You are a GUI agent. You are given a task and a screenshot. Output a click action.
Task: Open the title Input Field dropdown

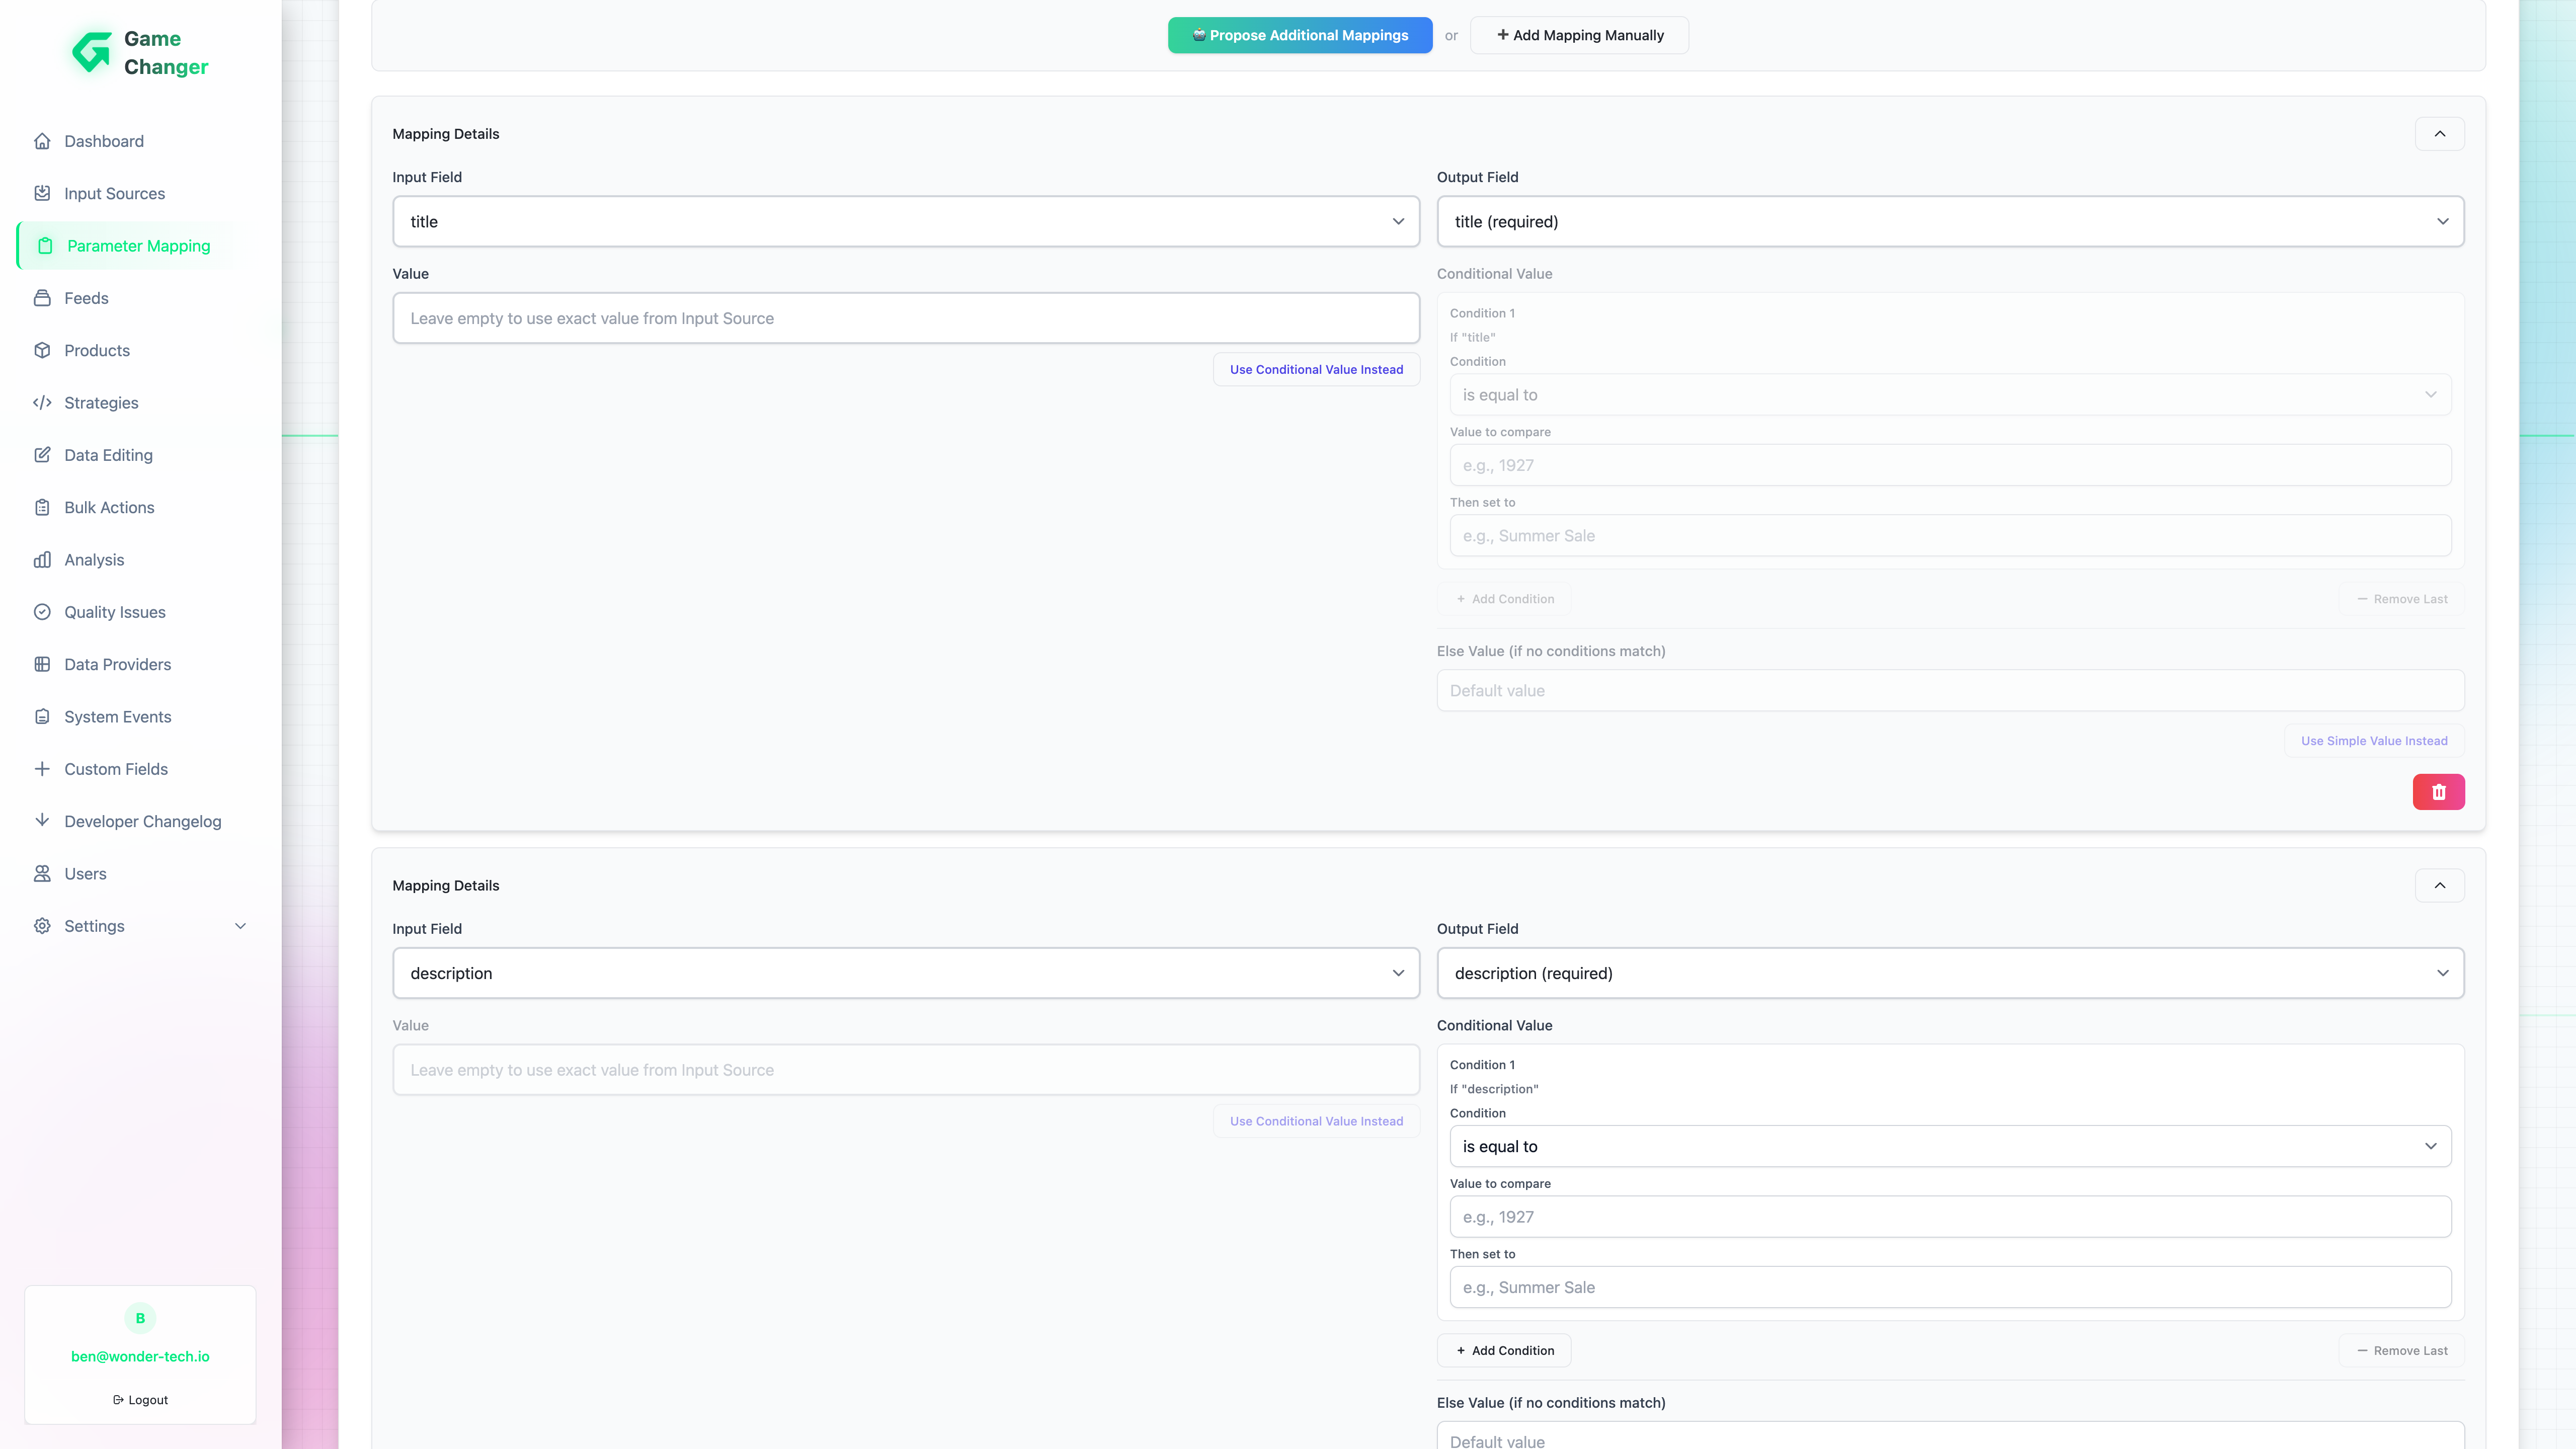905,221
